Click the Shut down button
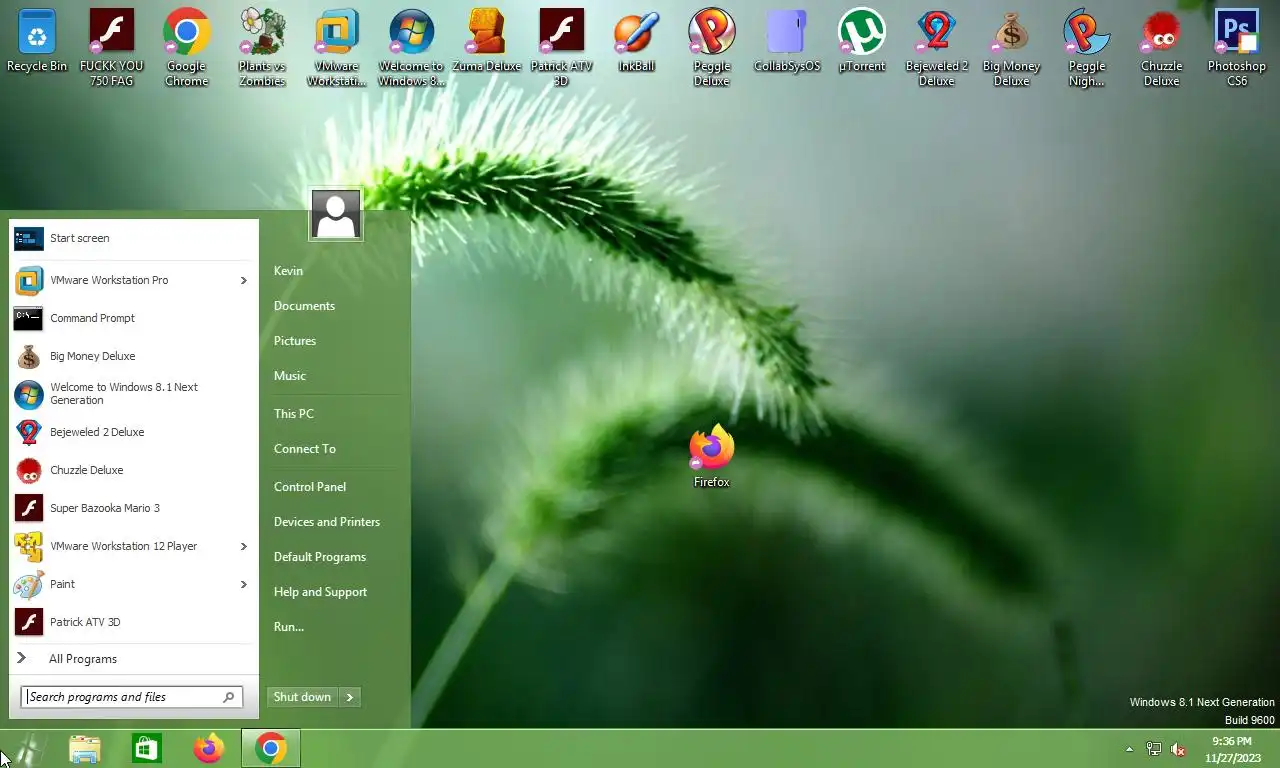 coord(302,697)
